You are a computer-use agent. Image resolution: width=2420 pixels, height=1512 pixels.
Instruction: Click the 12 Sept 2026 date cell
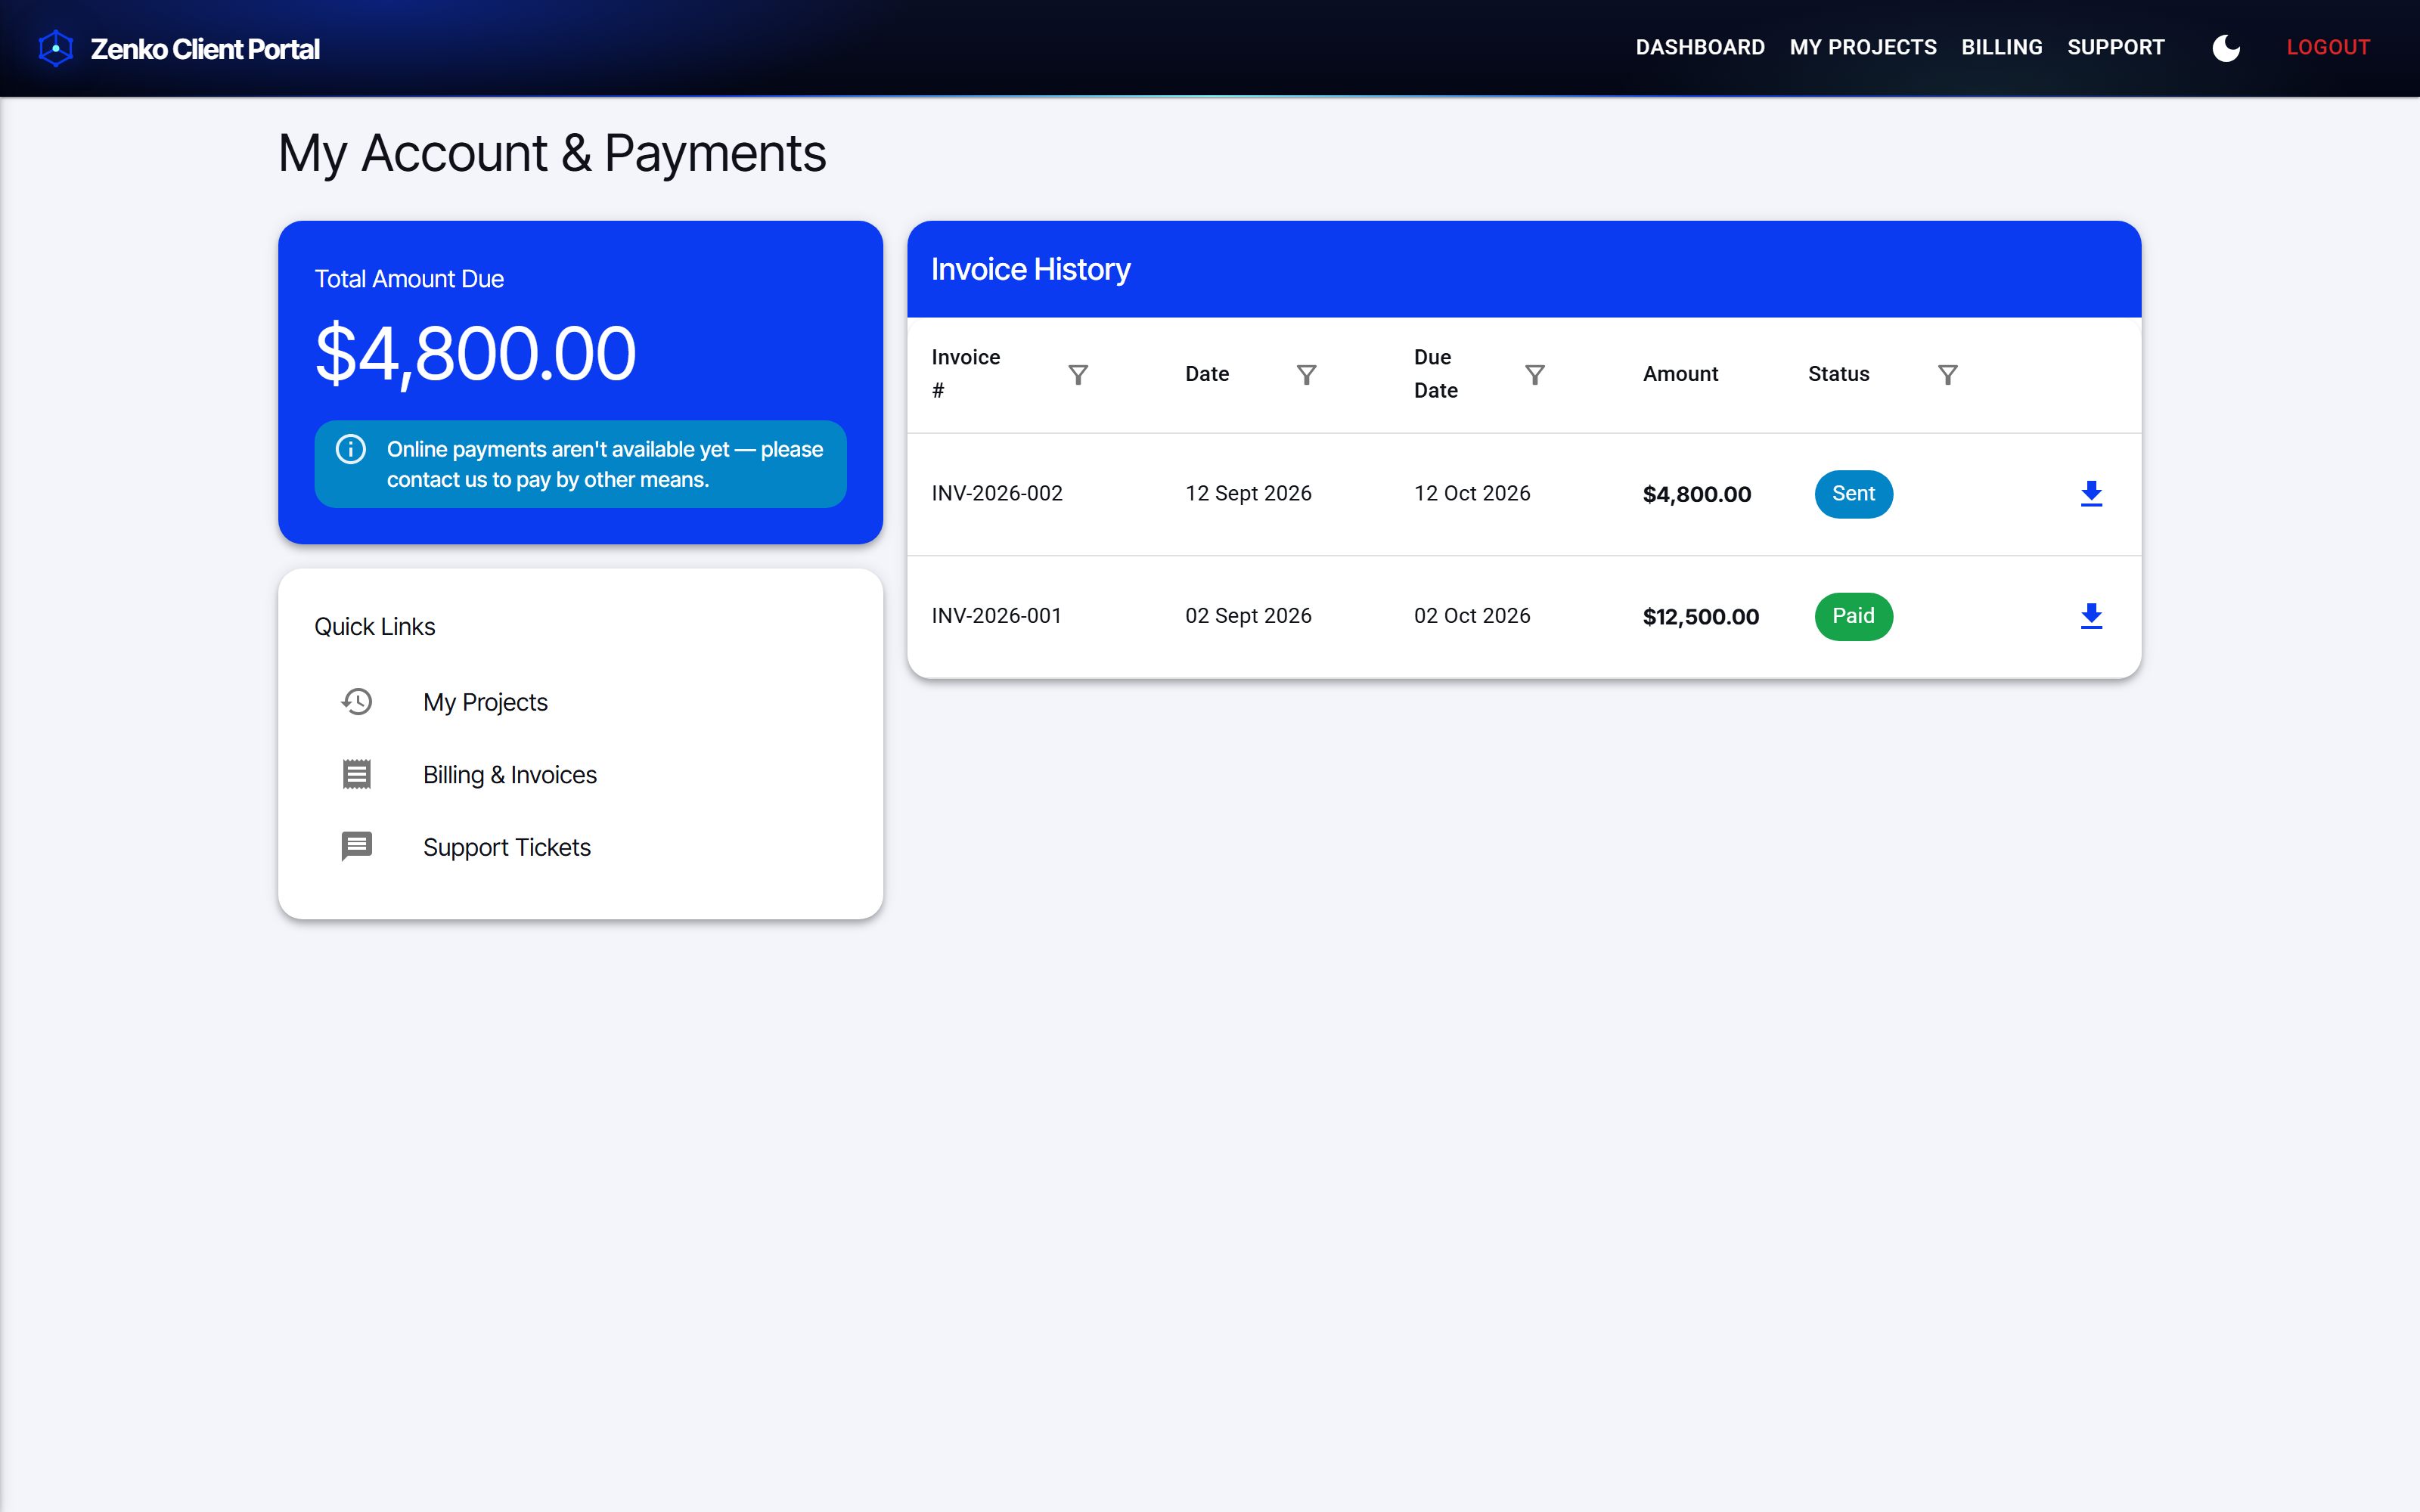(x=1248, y=494)
